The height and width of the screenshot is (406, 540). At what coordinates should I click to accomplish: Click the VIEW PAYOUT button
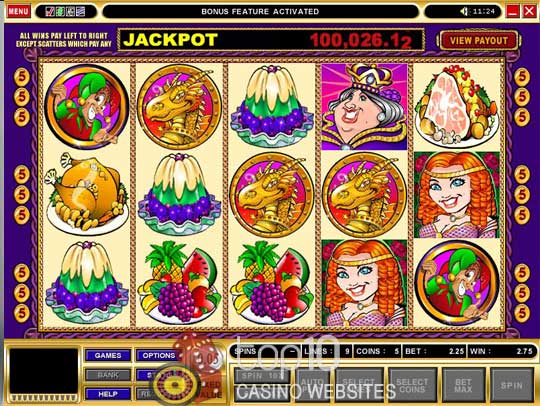pos(478,41)
